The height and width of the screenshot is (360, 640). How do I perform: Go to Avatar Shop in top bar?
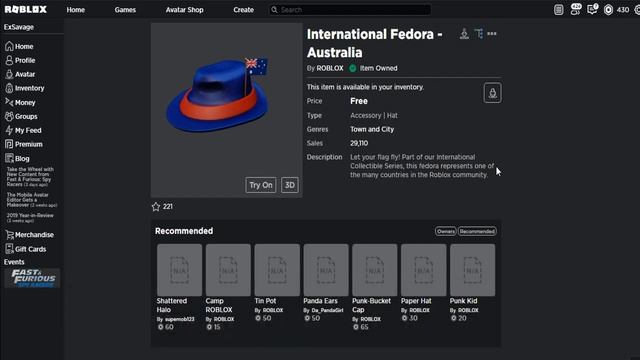[184, 10]
